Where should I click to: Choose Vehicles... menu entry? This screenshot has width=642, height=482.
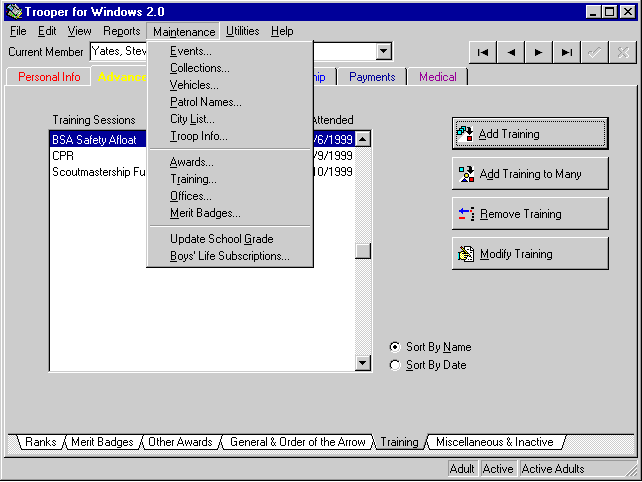[230, 85]
